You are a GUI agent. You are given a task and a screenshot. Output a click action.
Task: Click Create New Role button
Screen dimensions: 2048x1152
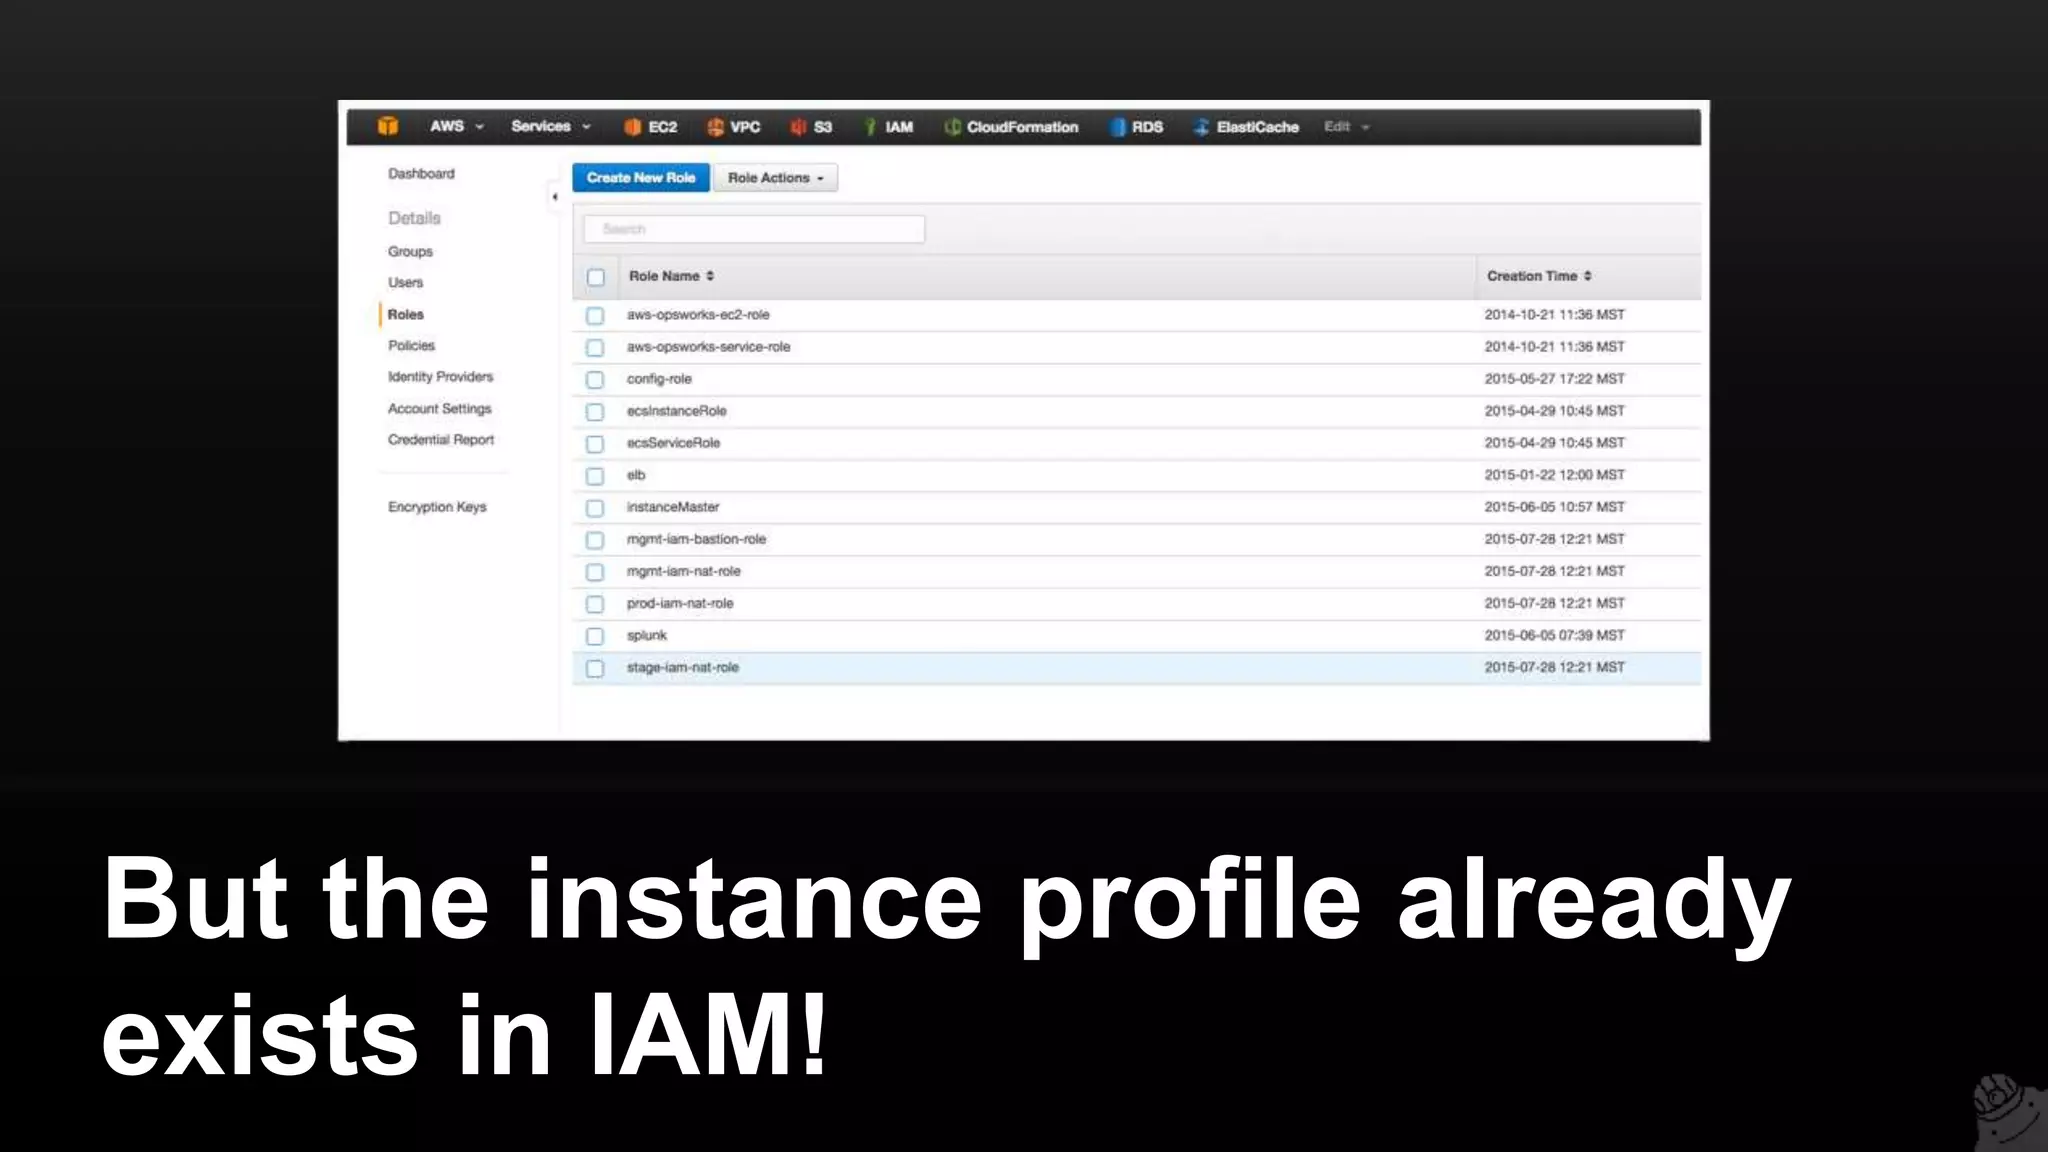[641, 178]
